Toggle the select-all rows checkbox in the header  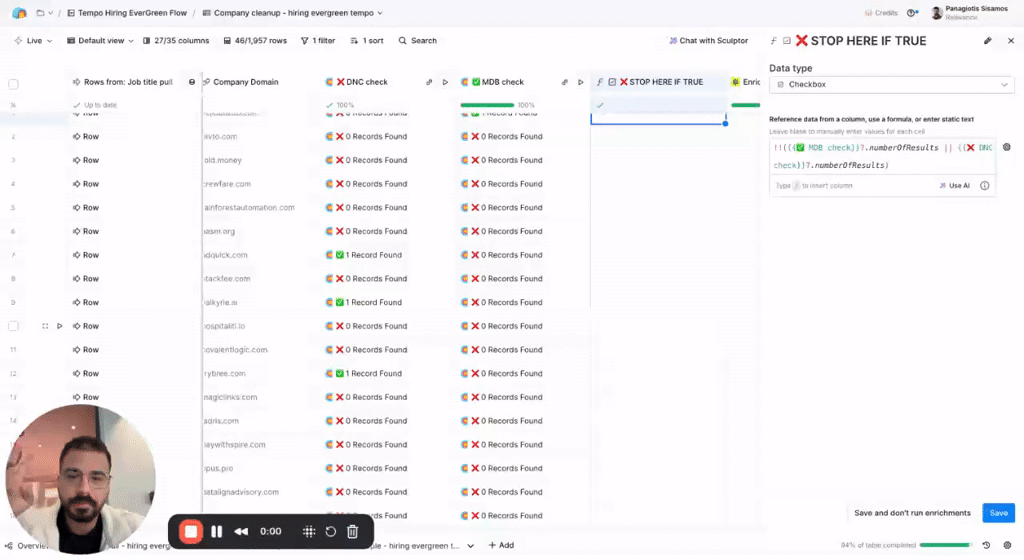[x=14, y=84]
